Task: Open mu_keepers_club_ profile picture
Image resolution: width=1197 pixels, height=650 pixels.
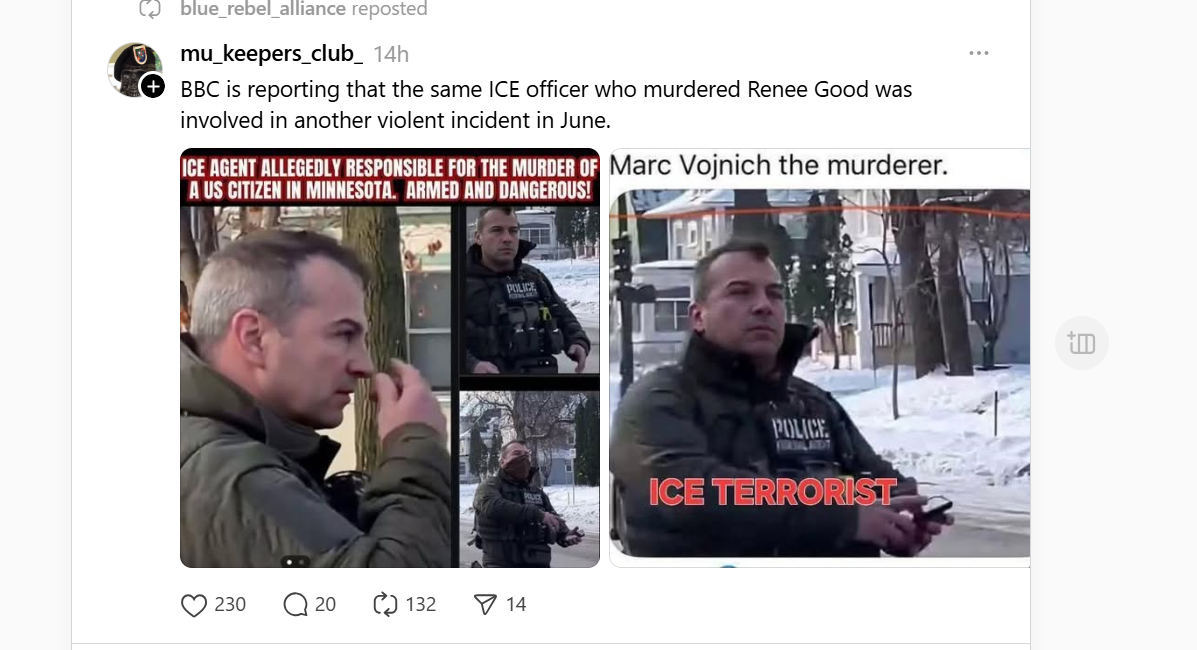Action: coord(135,70)
